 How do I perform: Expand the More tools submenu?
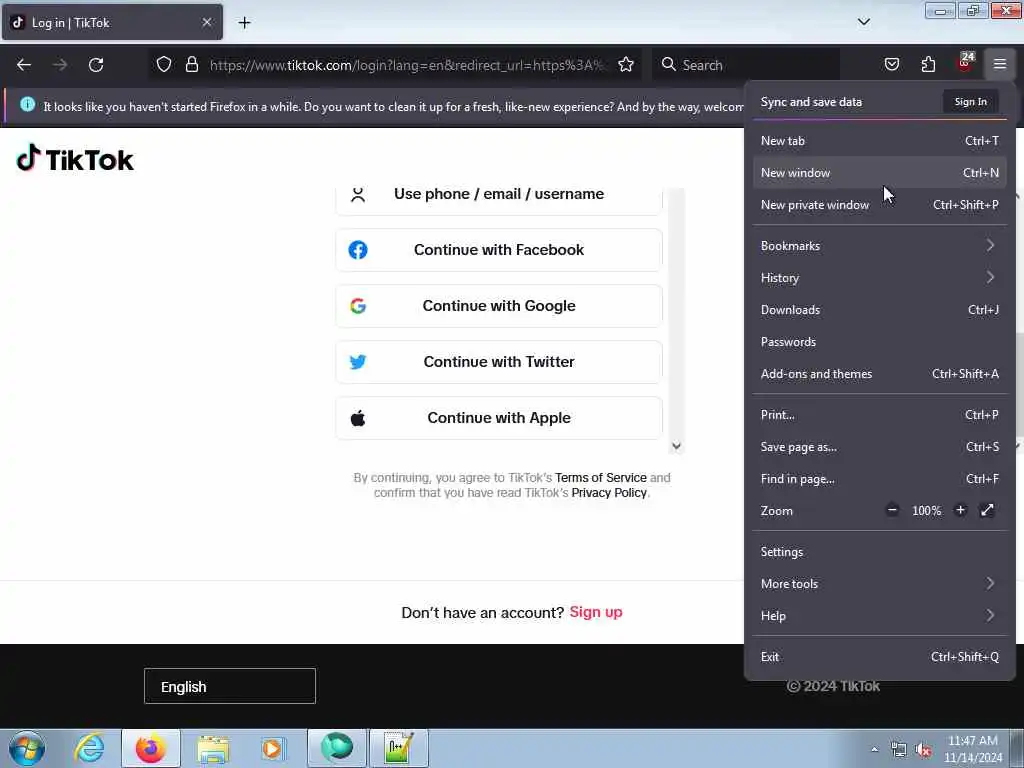[x=880, y=584]
